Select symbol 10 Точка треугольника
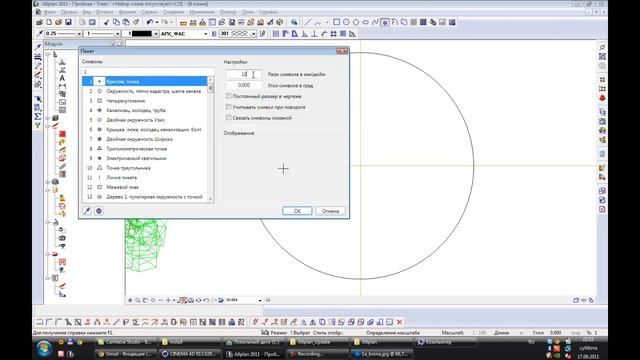The height and width of the screenshot is (360, 640). pos(145,168)
